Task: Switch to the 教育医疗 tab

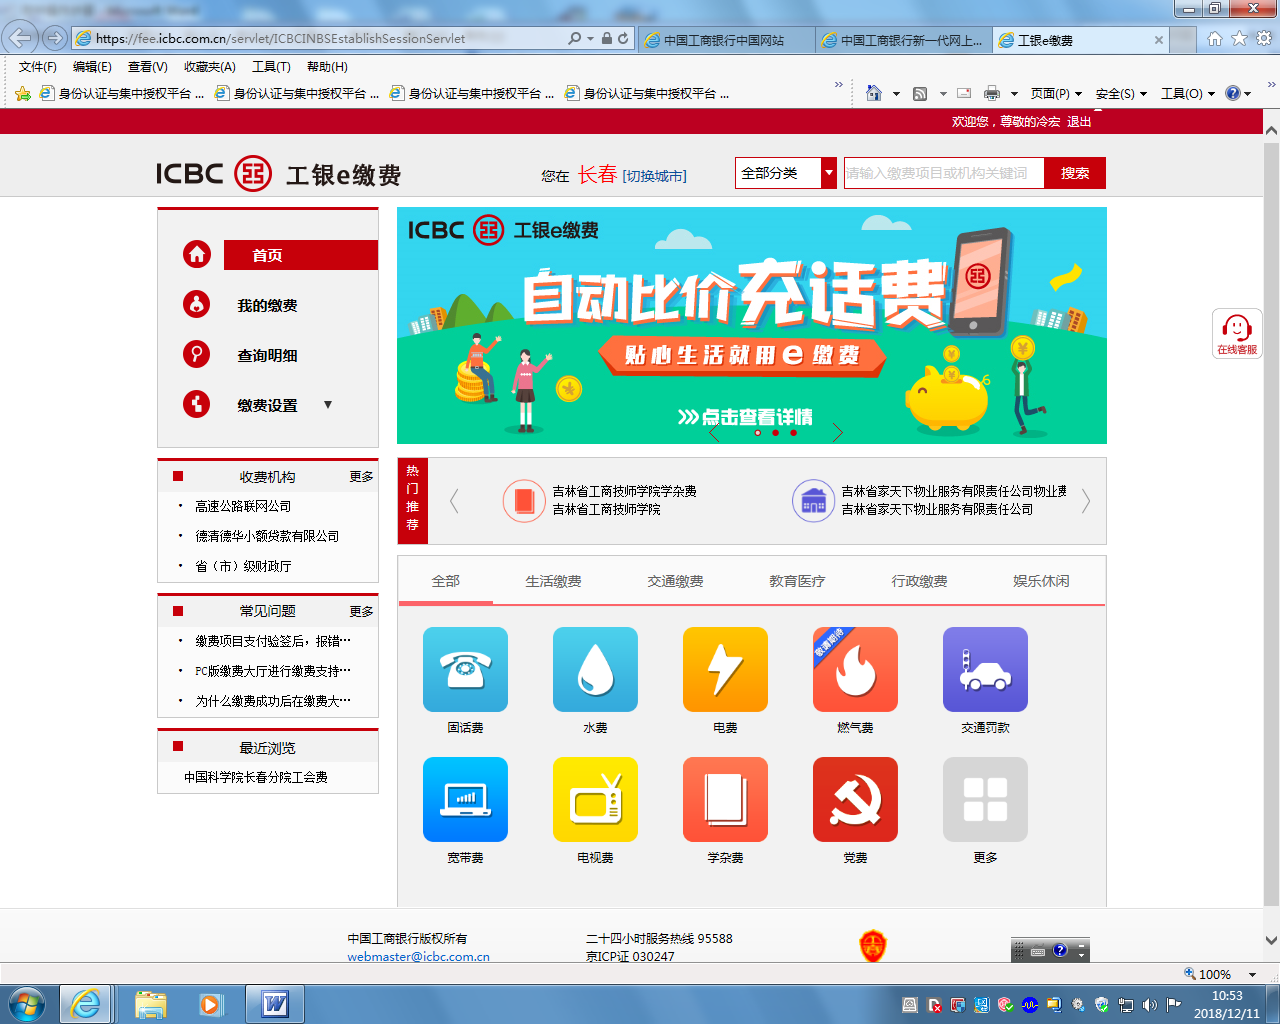Action: click(x=797, y=581)
